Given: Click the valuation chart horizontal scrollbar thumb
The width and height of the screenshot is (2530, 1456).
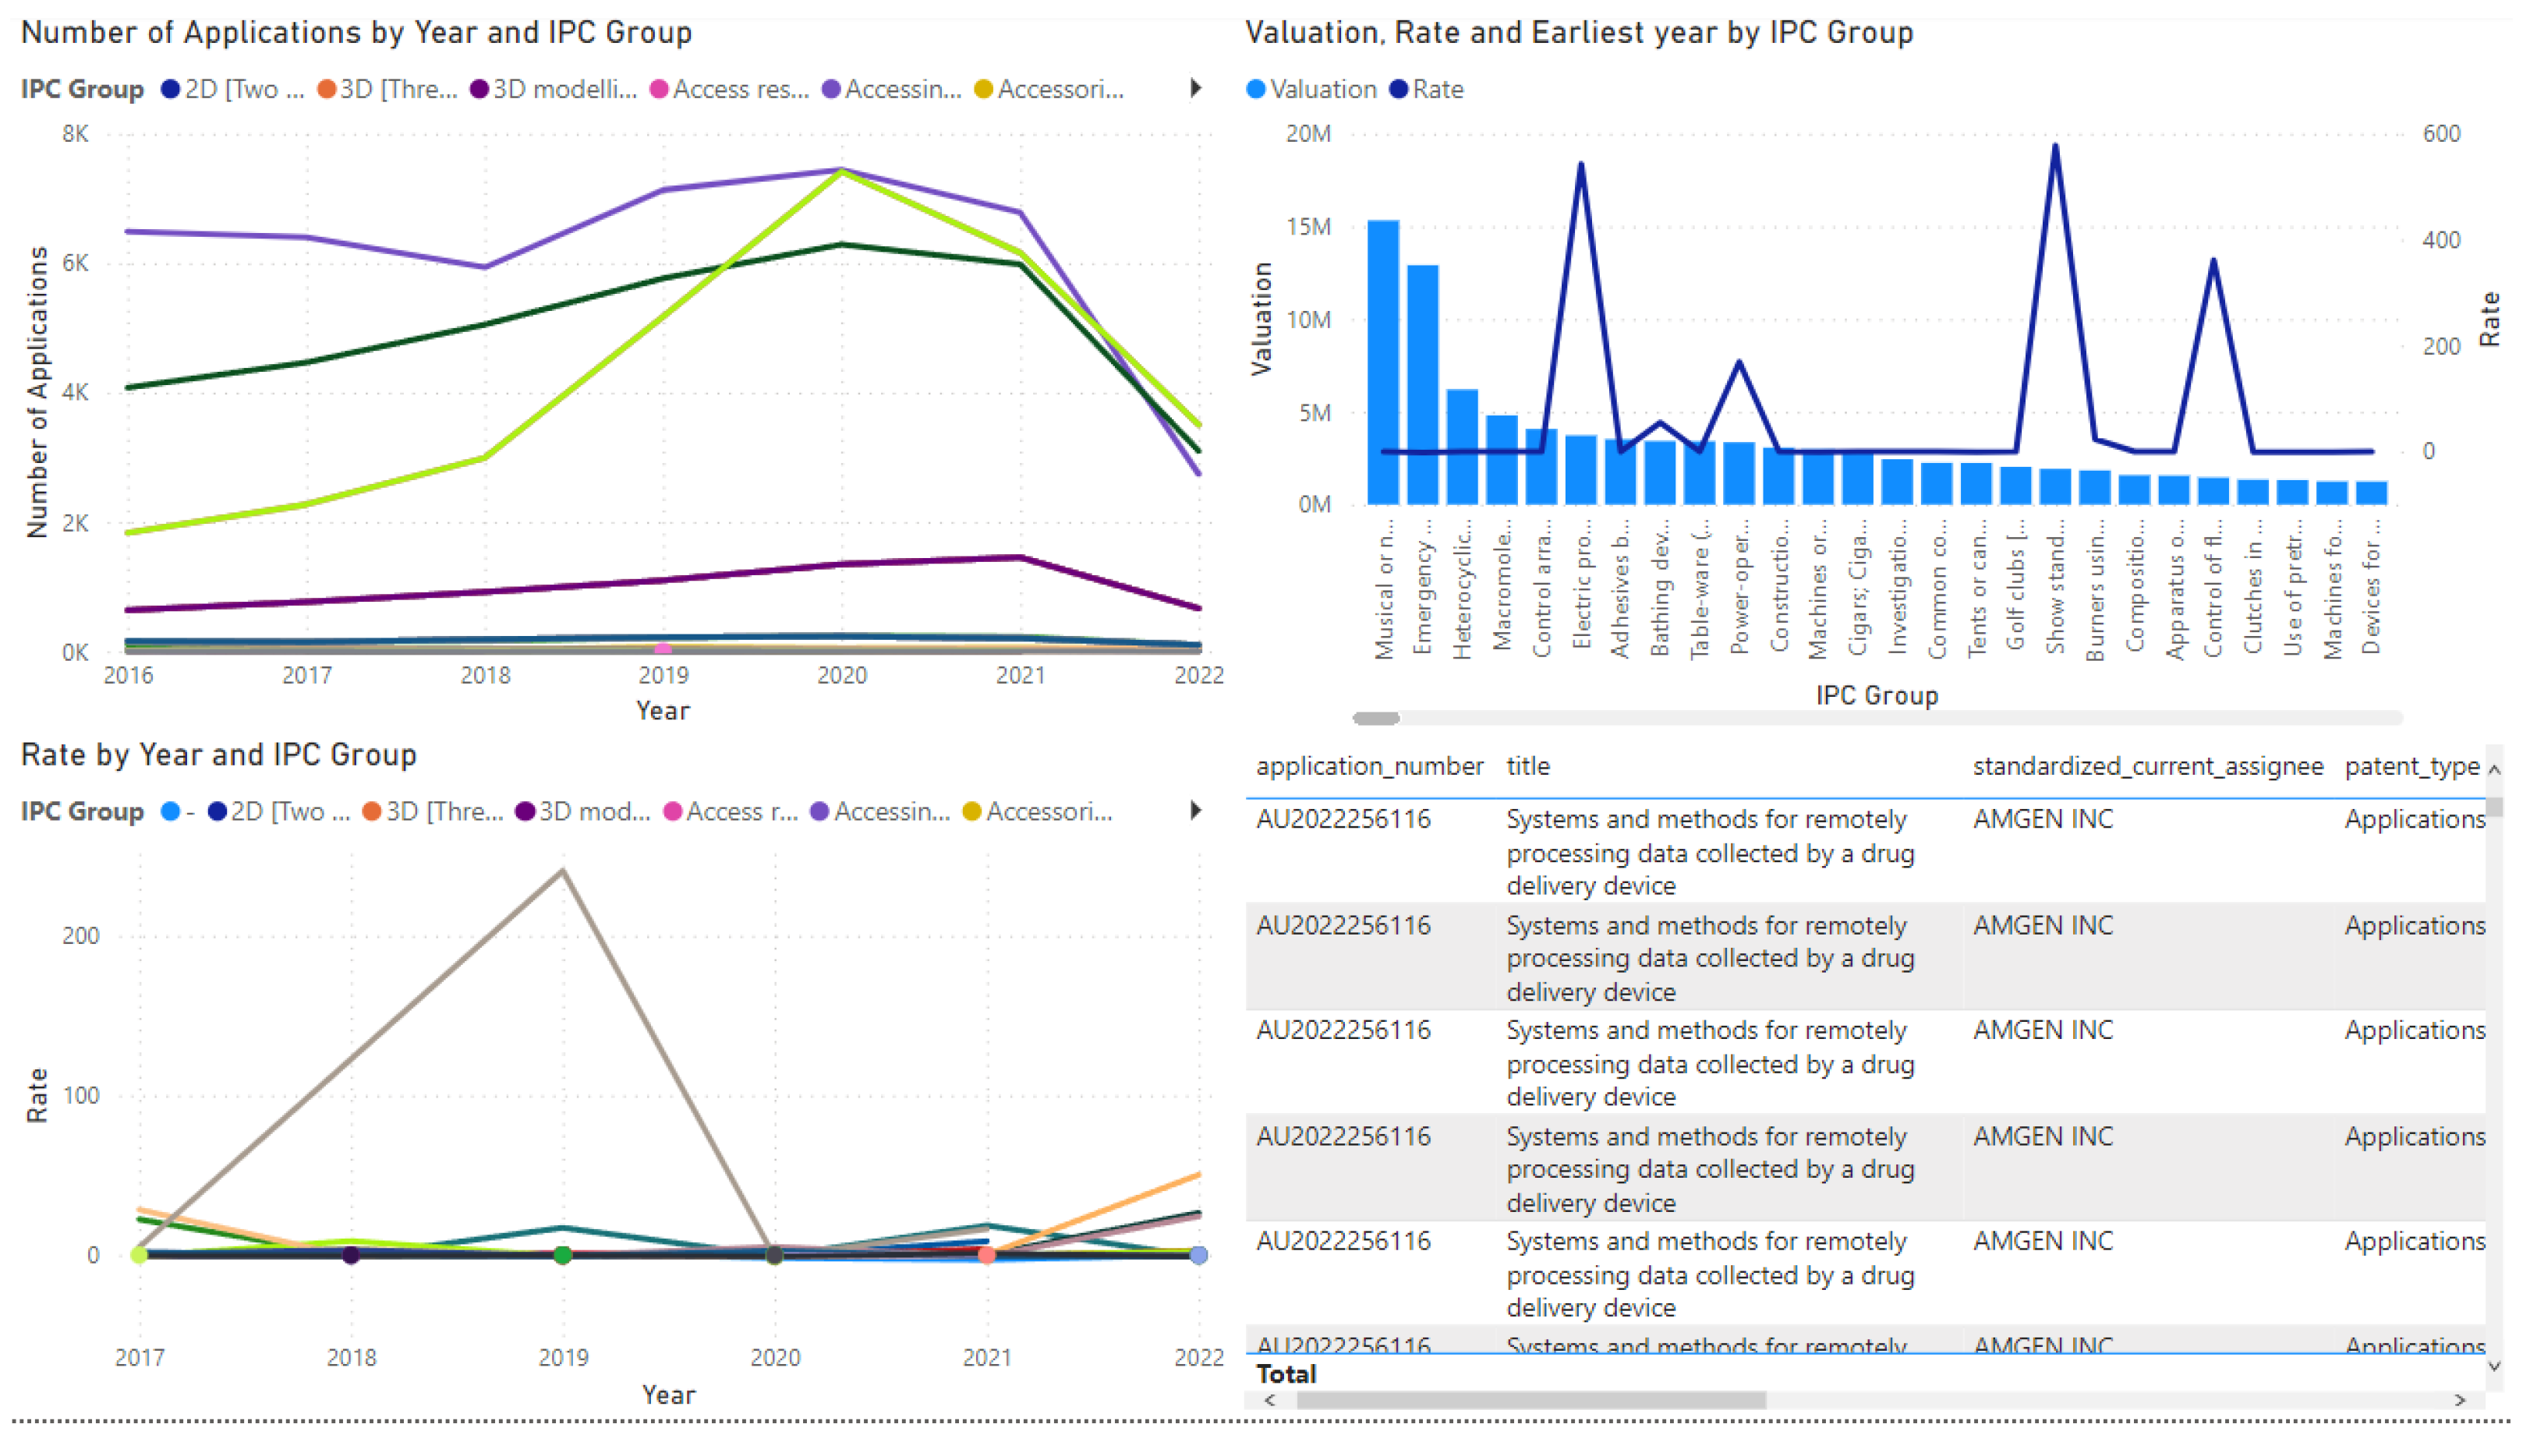Looking at the screenshot, I should (x=1376, y=719).
